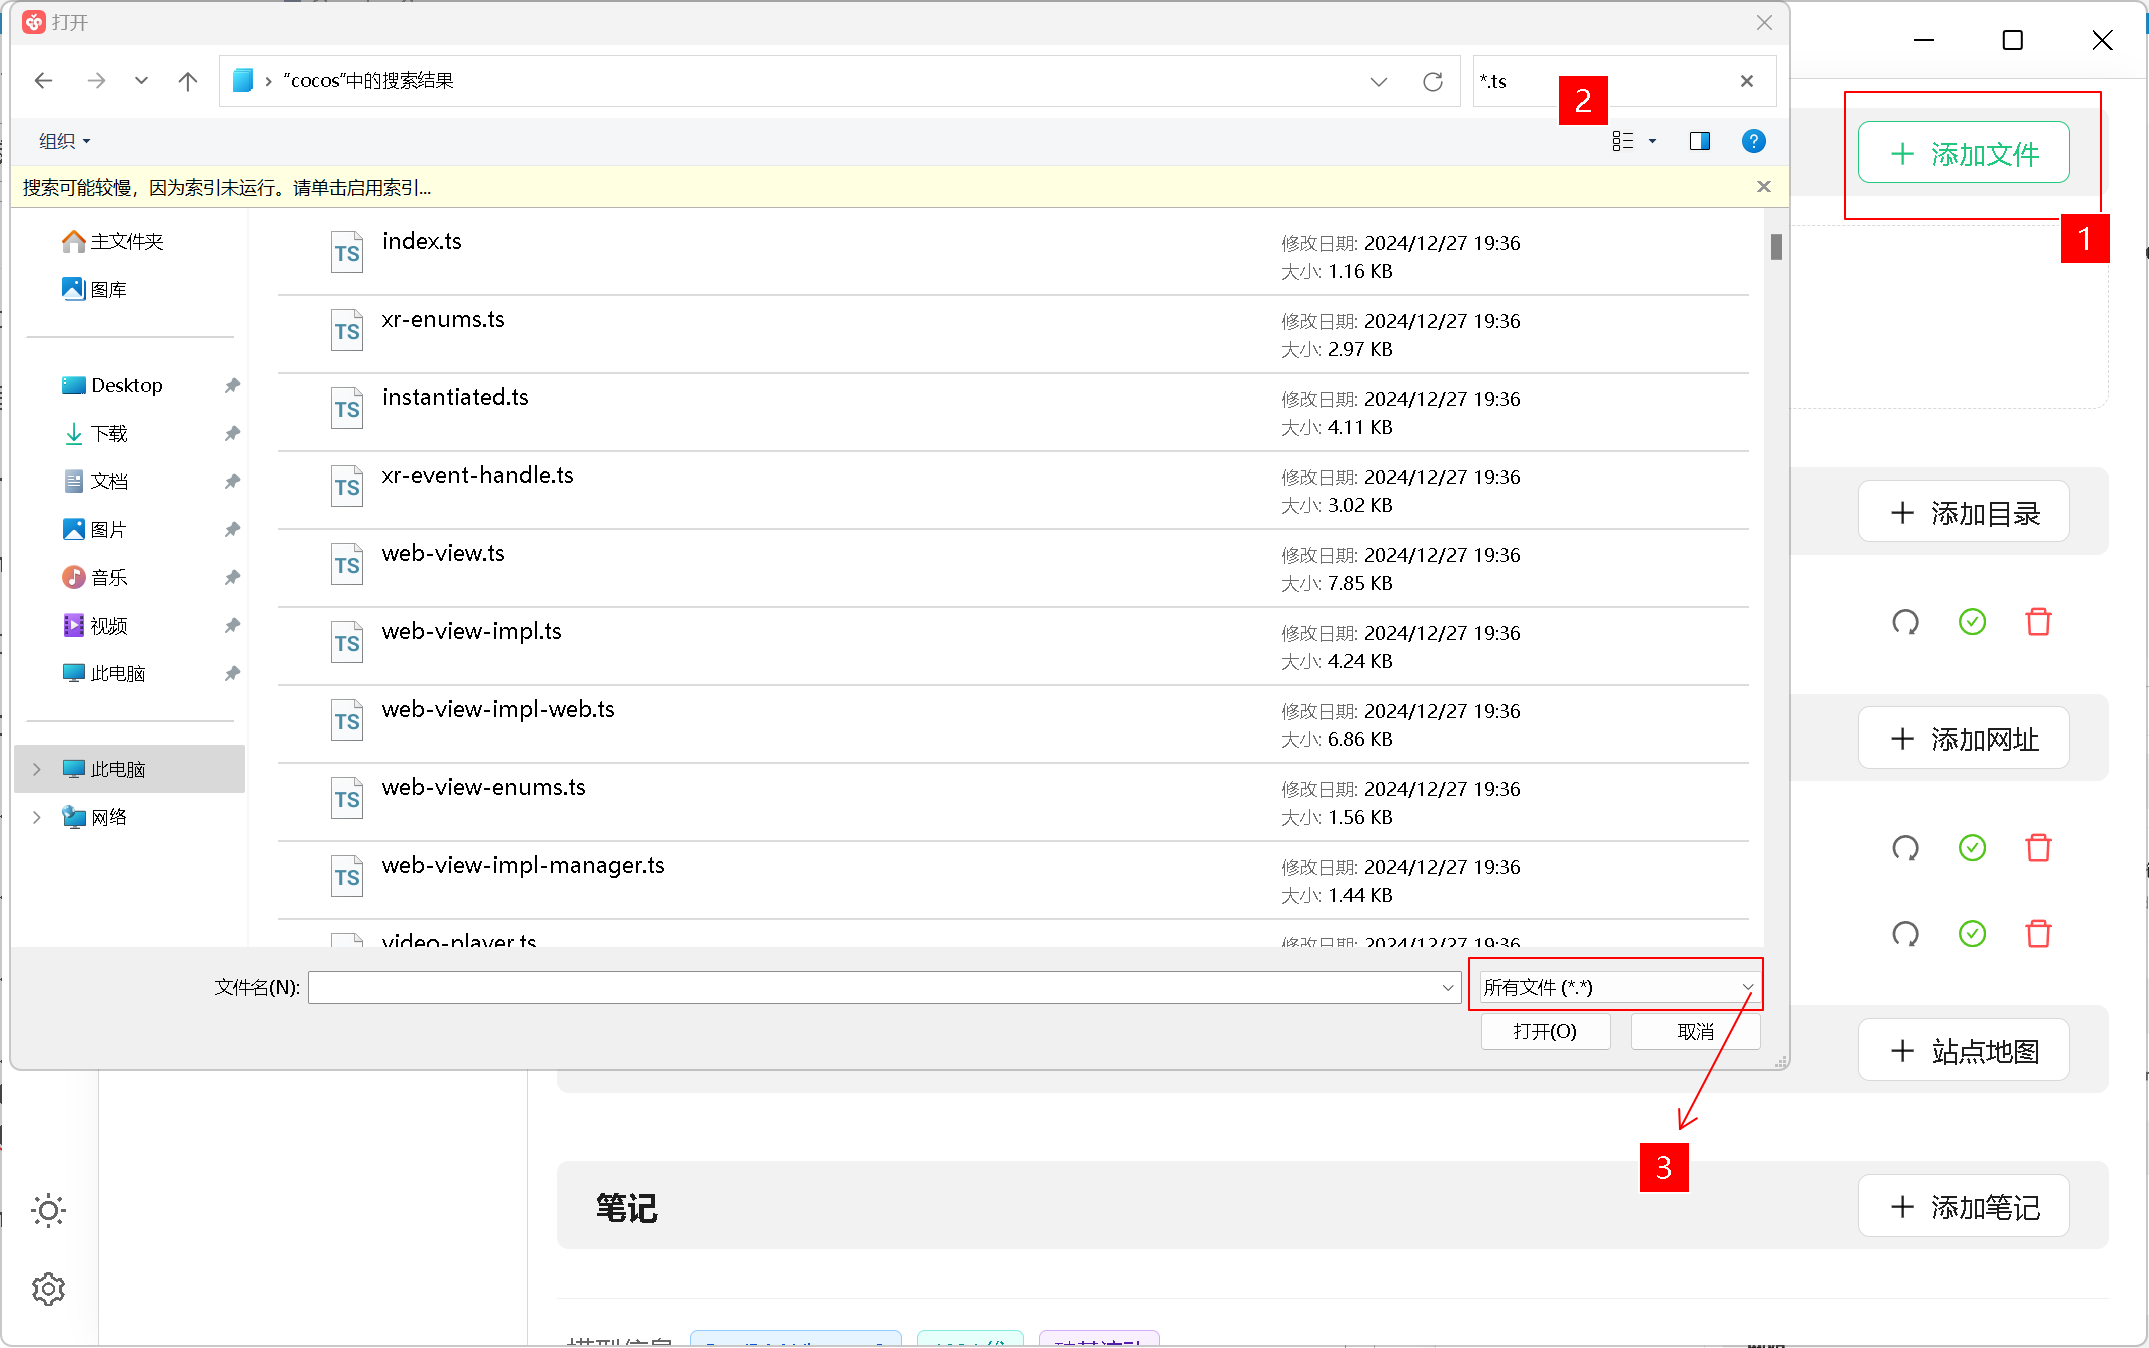Open the dialog help icon
The height and width of the screenshot is (1348, 2149).
click(1753, 141)
